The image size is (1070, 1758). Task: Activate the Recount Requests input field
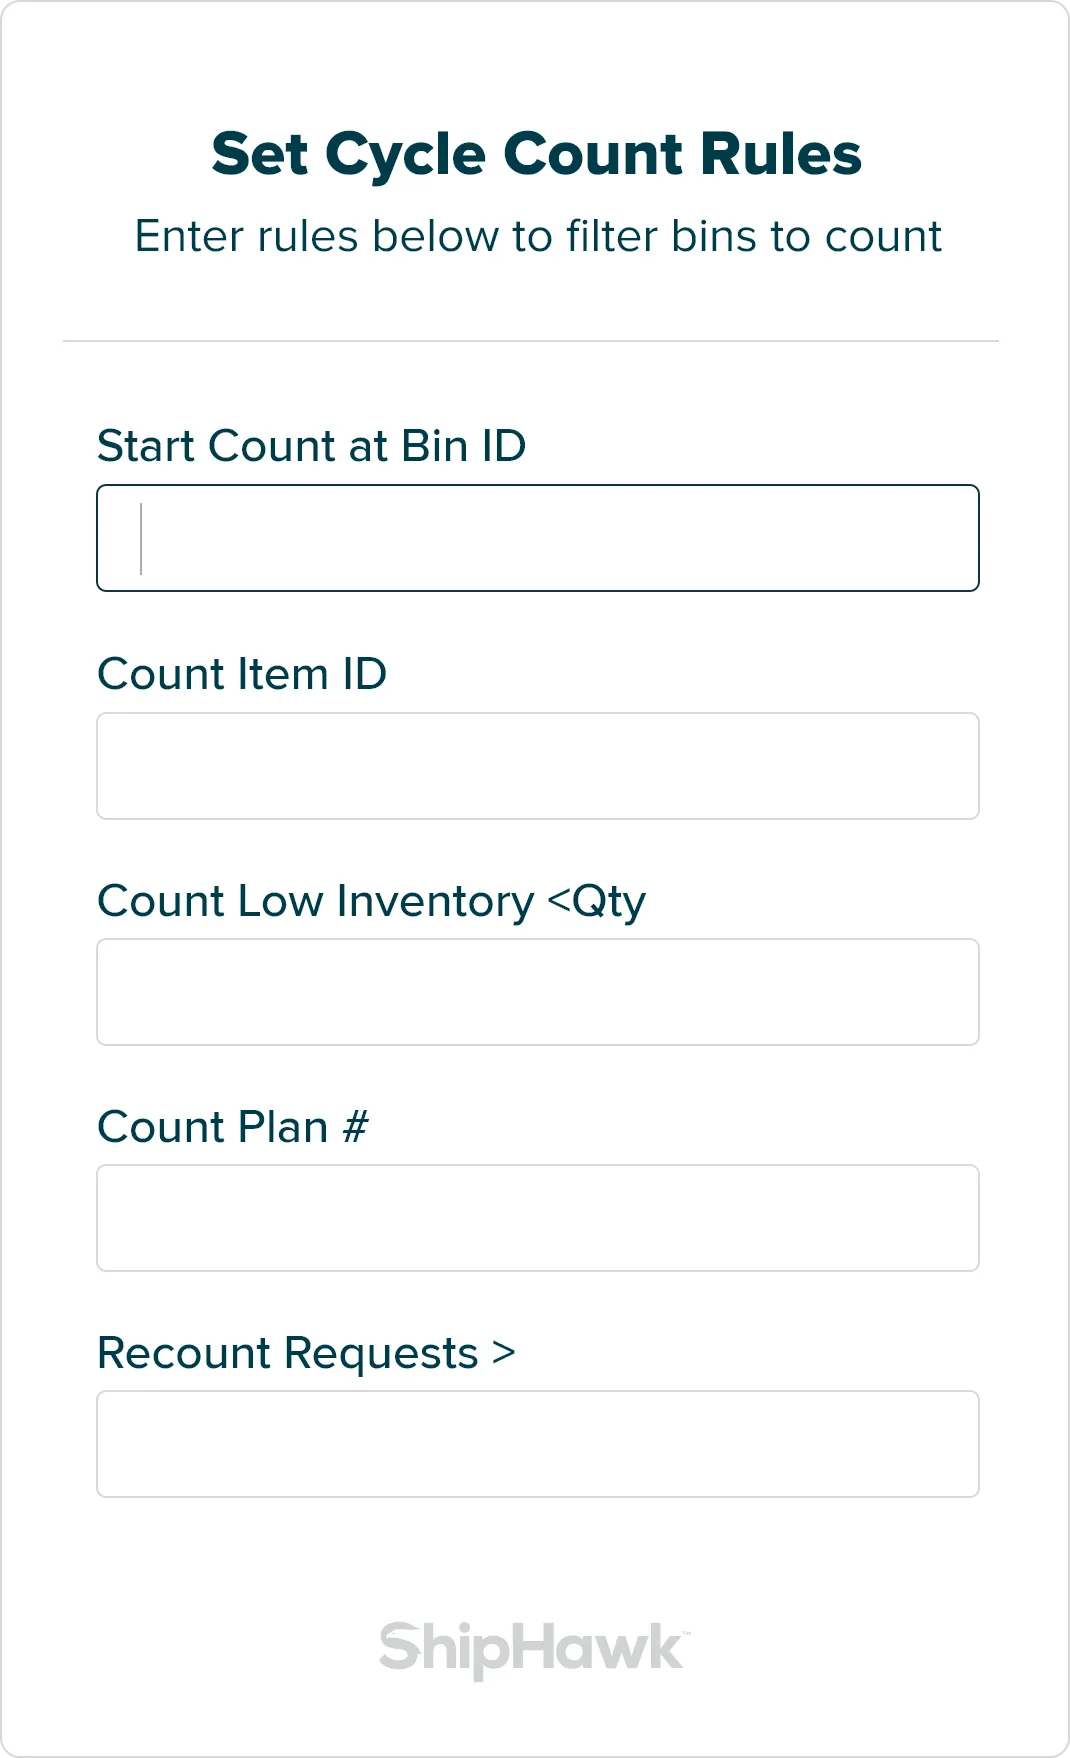tap(537, 1444)
